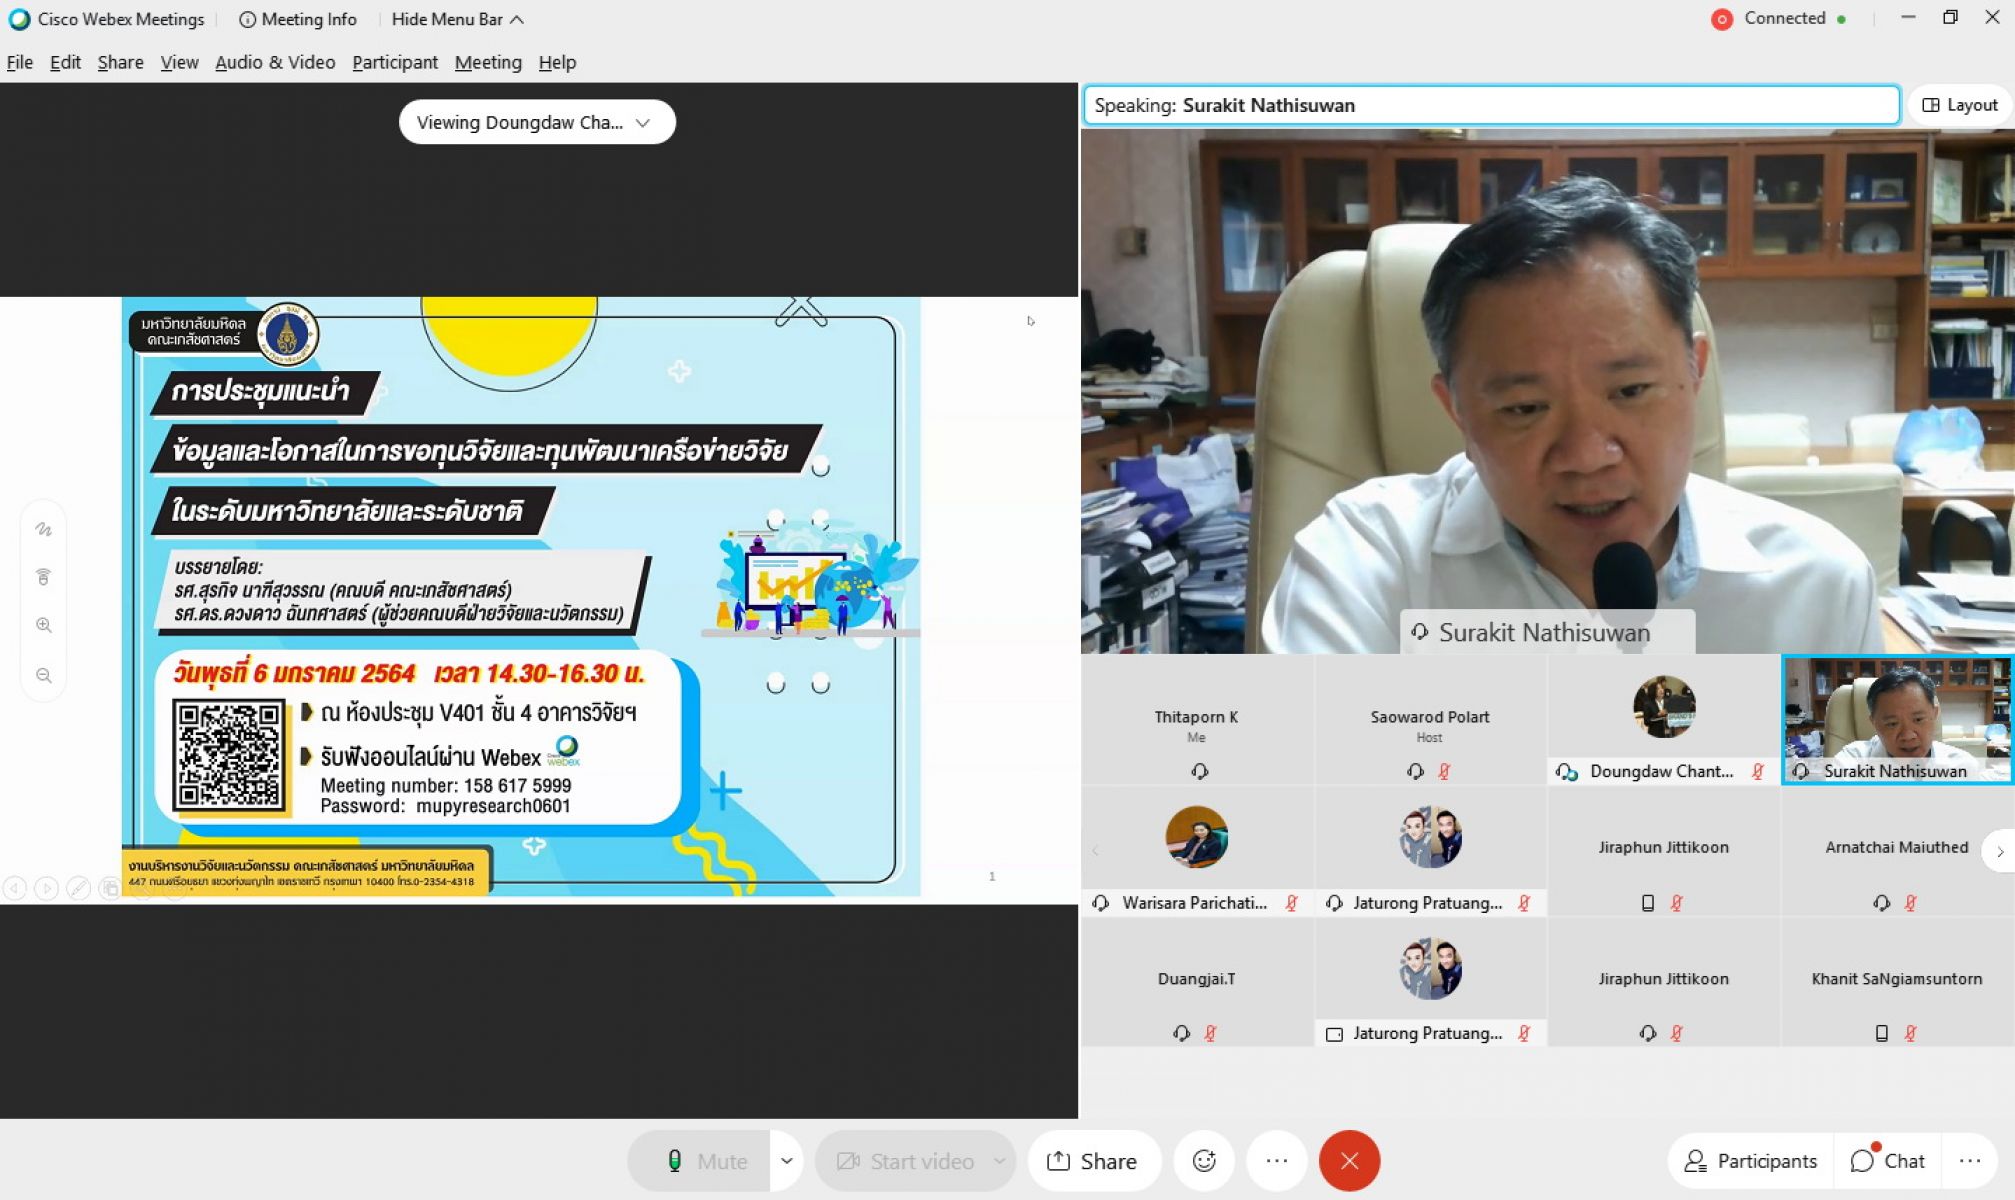Click Khanit SaNgiamsuntorn's muted microphone icon
The height and width of the screenshot is (1200, 2015).
click(x=1910, y=1033)
